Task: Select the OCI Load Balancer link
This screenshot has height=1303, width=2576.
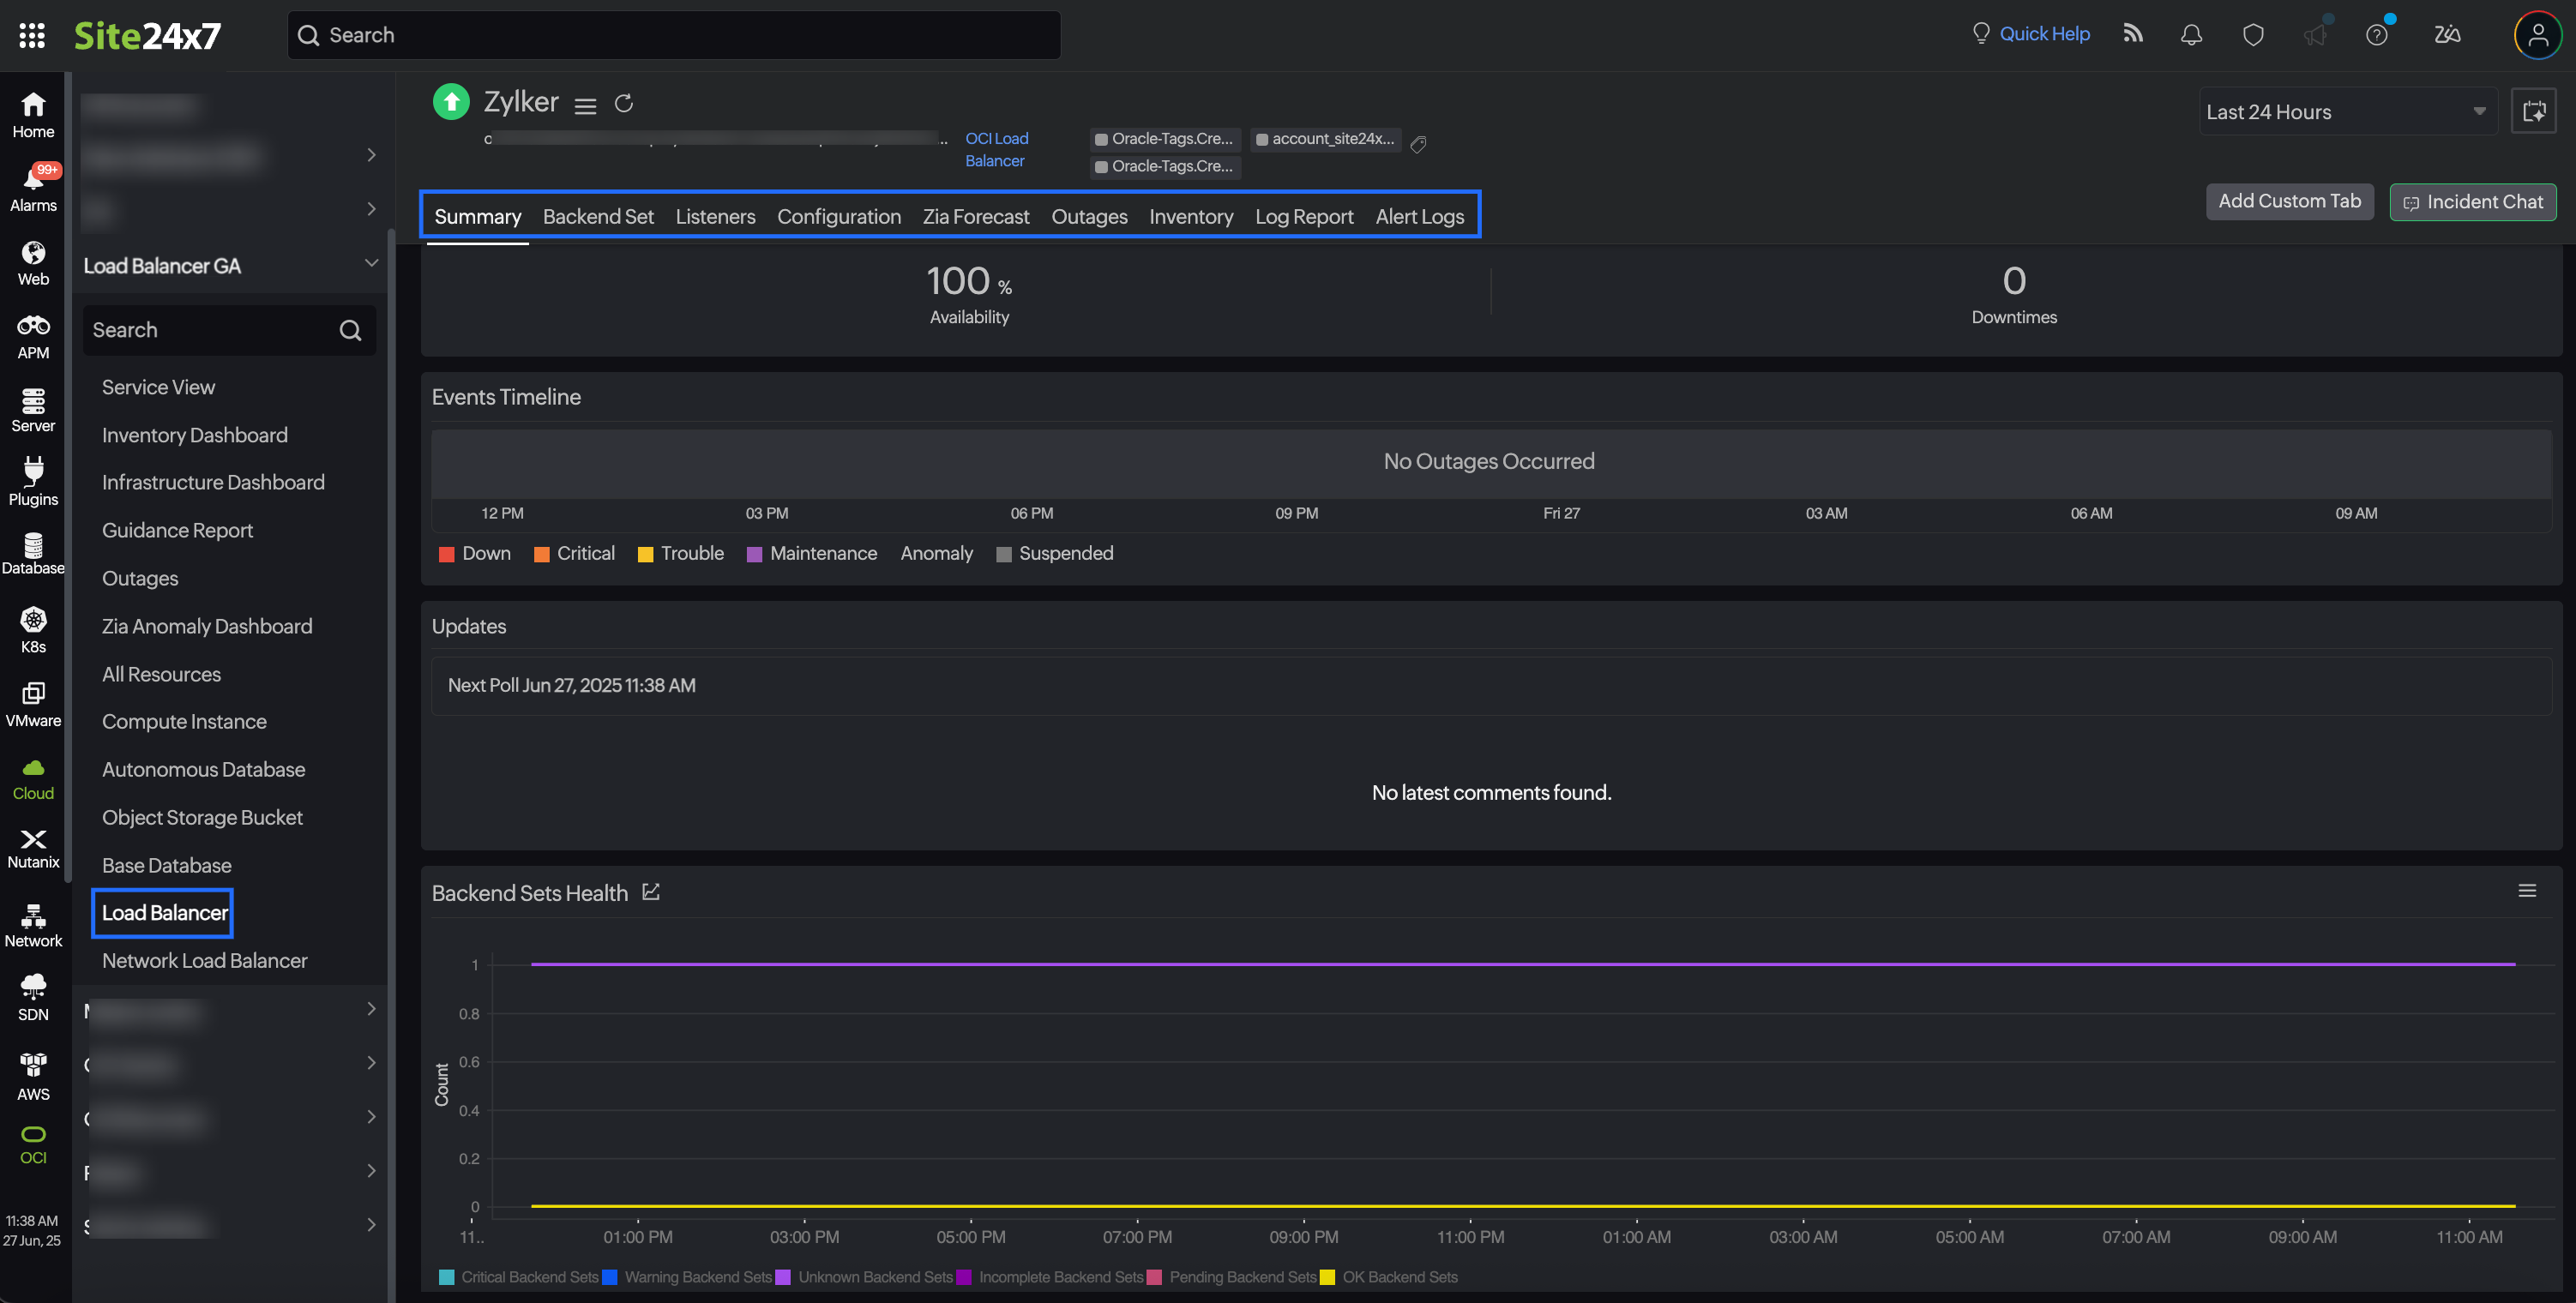Action: coord(996,149)
